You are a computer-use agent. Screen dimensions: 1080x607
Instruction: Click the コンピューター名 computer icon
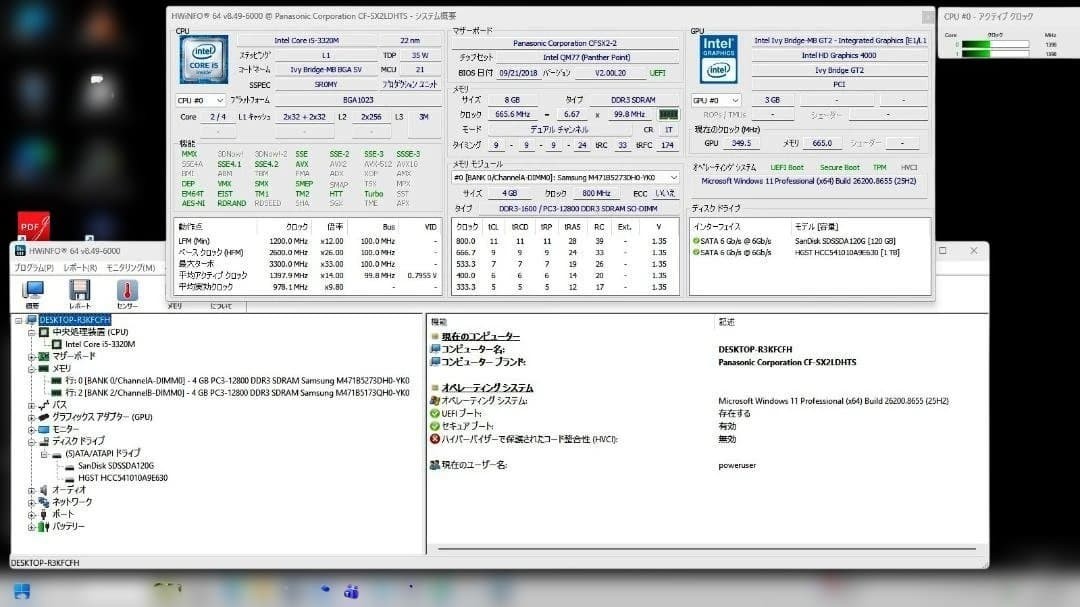click(435, 349)
